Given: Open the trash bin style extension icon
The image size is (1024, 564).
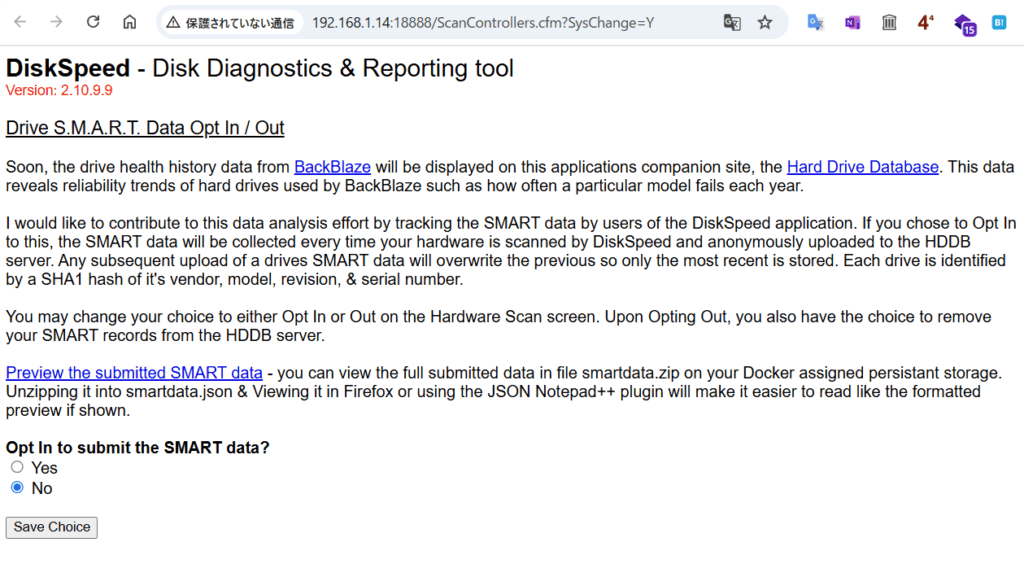Looking at the screenshot, I should [889, 23].
